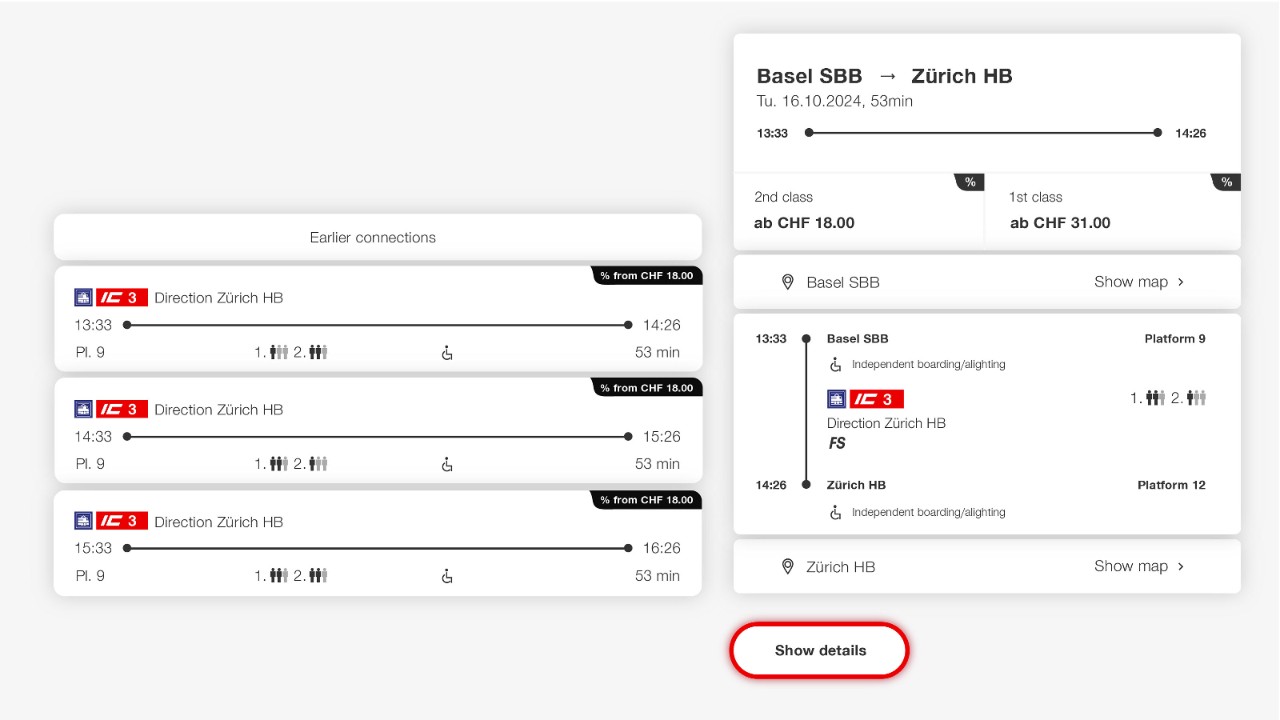Click the wheelchair icon under Basel SBB Platform 9
The width and height of the screenshot is (1280, 720).
835,365
